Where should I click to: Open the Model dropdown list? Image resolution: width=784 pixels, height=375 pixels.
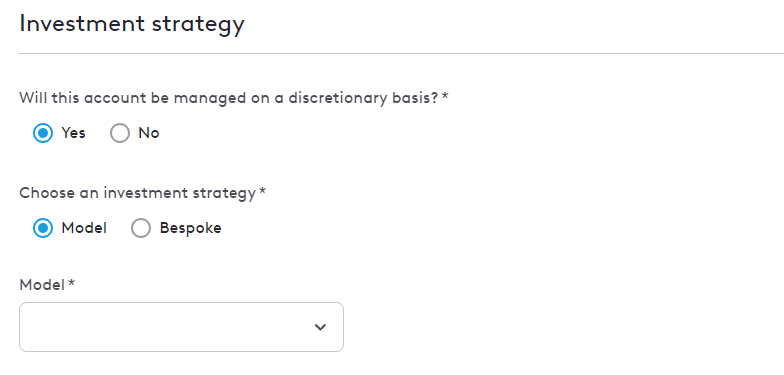pos(182,327)
